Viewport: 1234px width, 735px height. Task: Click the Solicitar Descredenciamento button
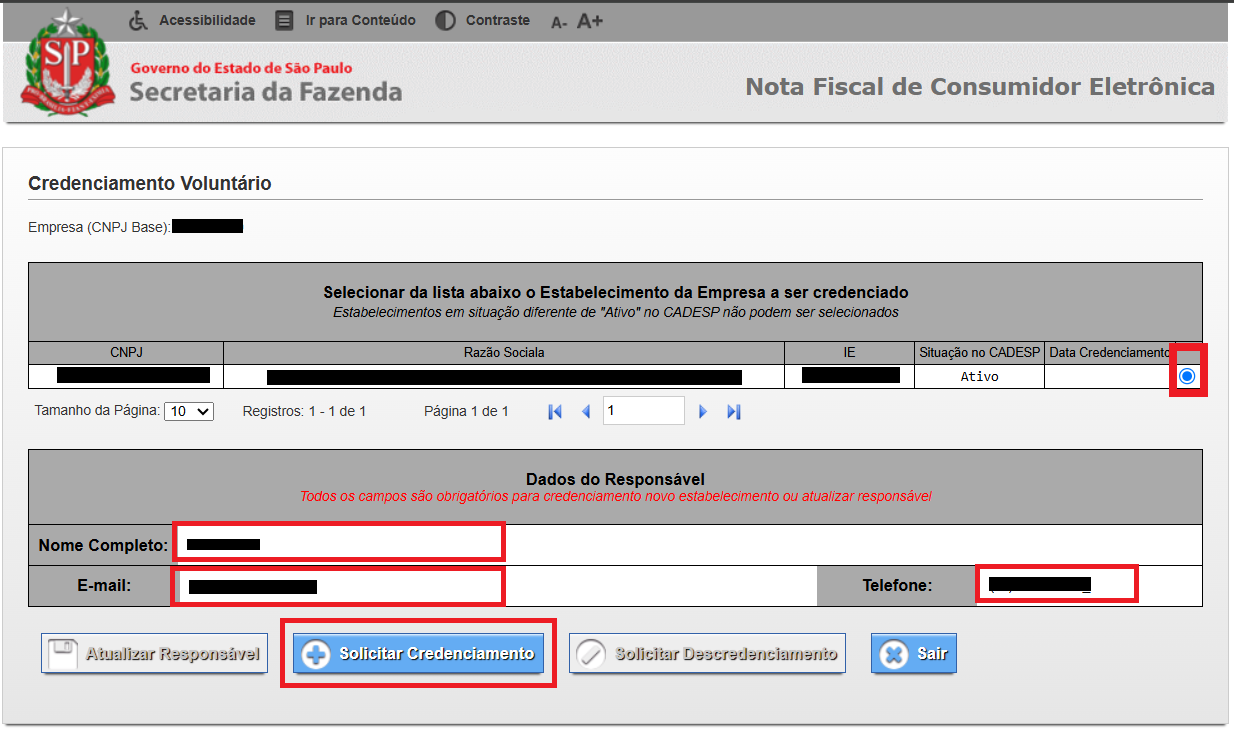tap(707, 654)
